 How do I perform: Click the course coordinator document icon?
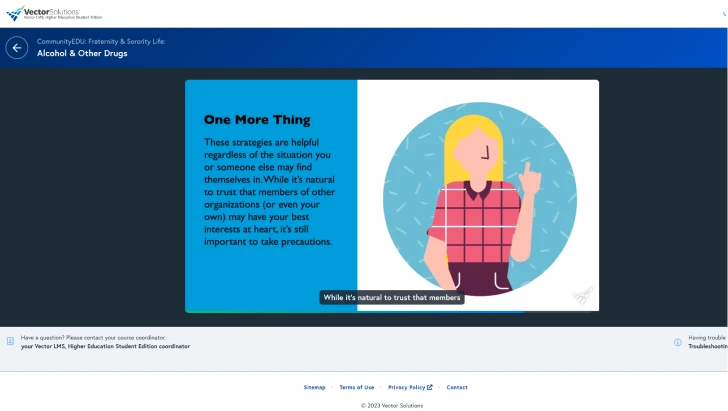(10, 341)
